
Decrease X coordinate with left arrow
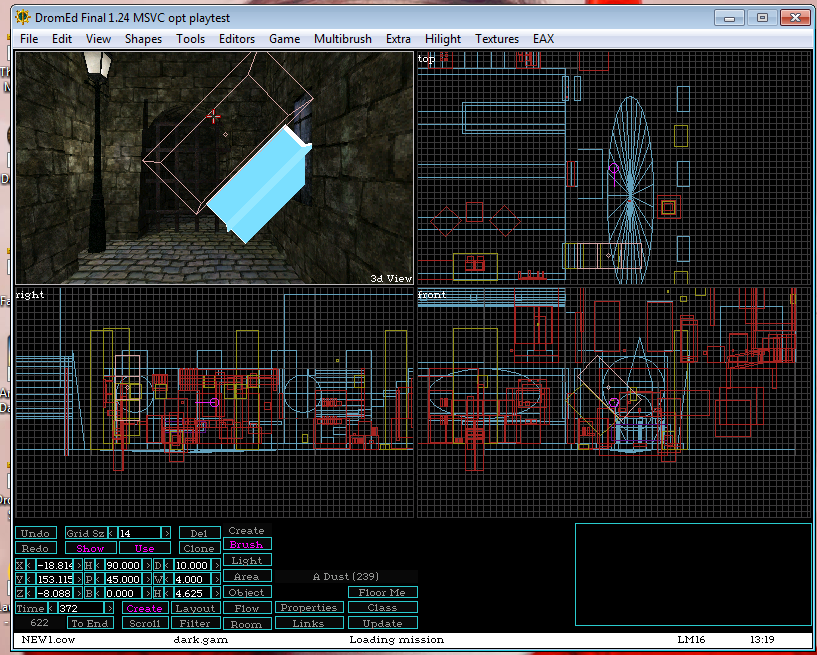tap(29, 565)
